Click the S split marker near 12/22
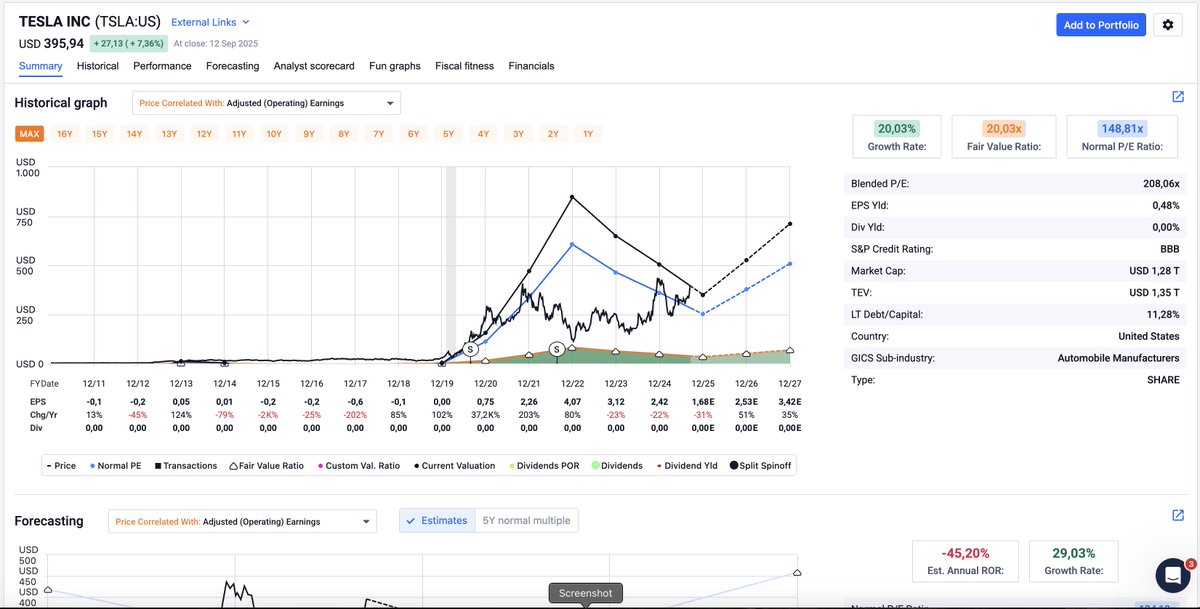This screenshot has height=609, width=1200. click(x=557, y=349)
